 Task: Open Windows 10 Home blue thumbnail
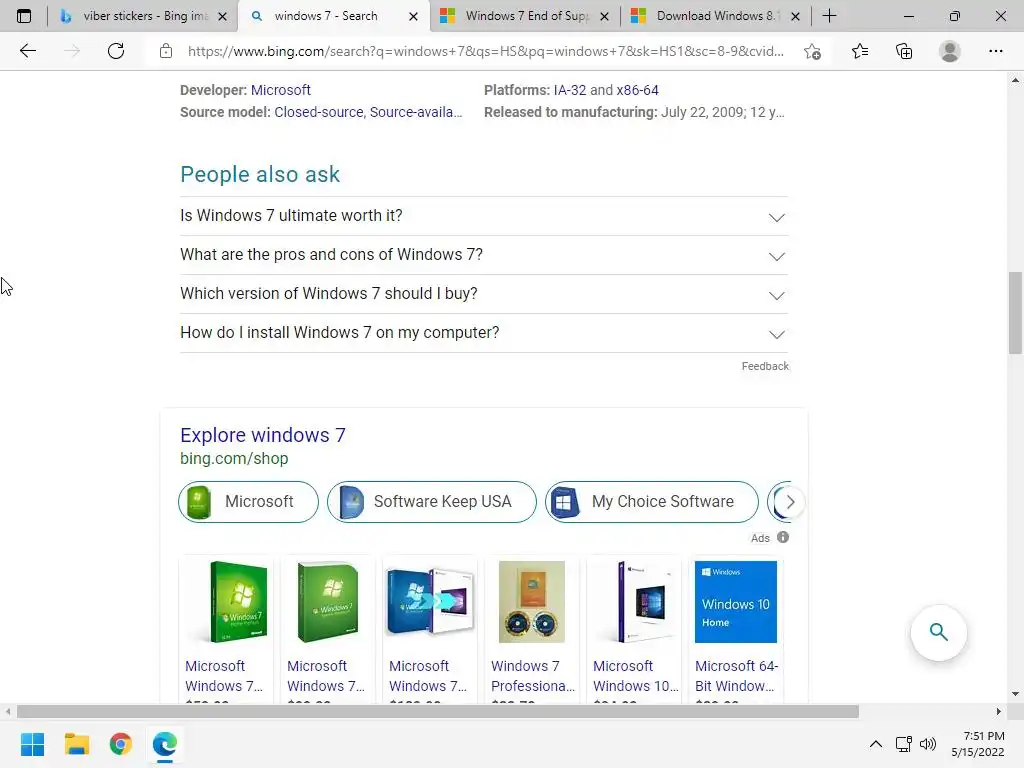(736, 602)
